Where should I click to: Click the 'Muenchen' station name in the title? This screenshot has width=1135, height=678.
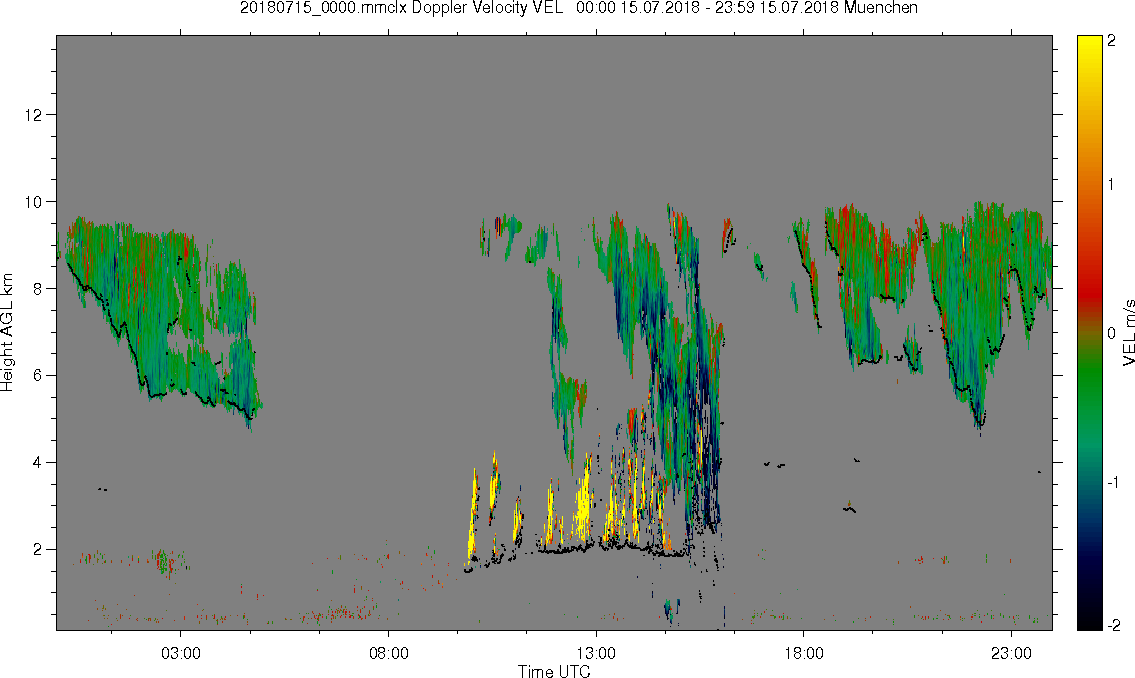[x=880, y=8]
